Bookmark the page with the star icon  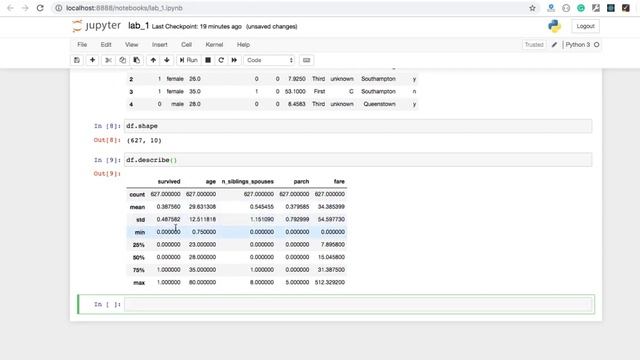(x=532, y=8)
